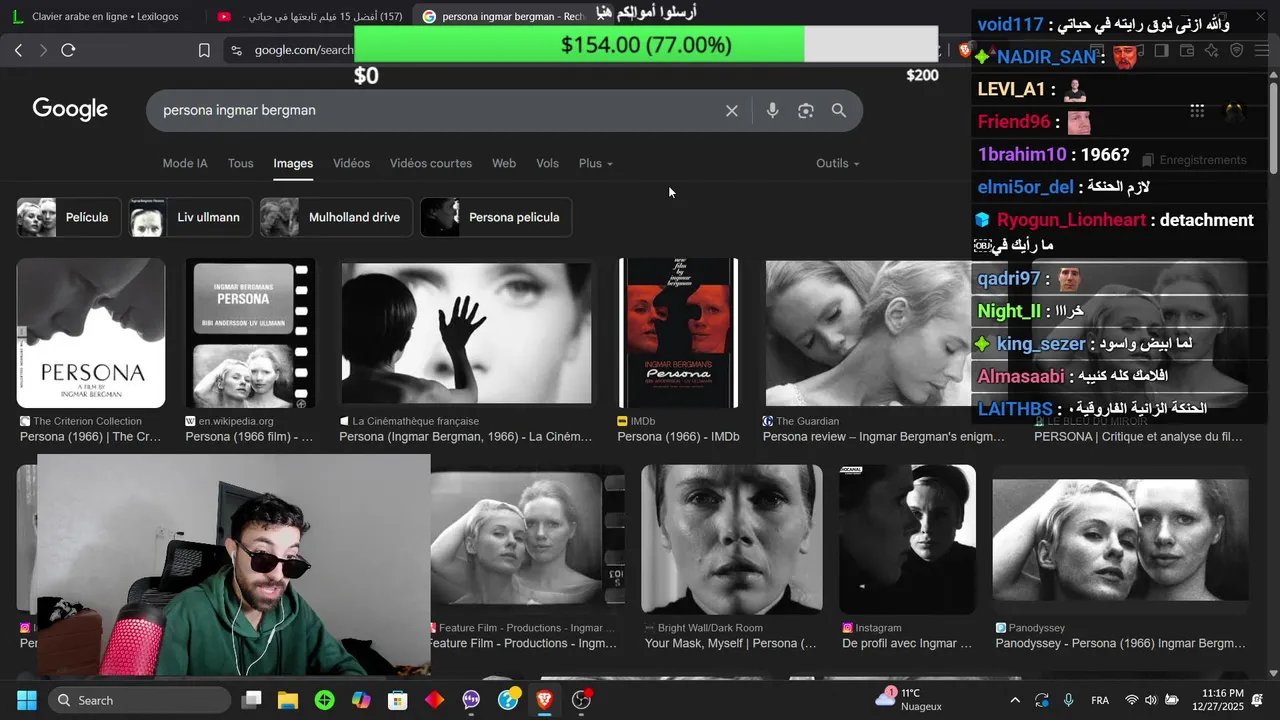Screen dimensions: 1280x720
Task: Open Criterion Collection Persona poster image
Action: pyautogui.click(x=91, y=333)
